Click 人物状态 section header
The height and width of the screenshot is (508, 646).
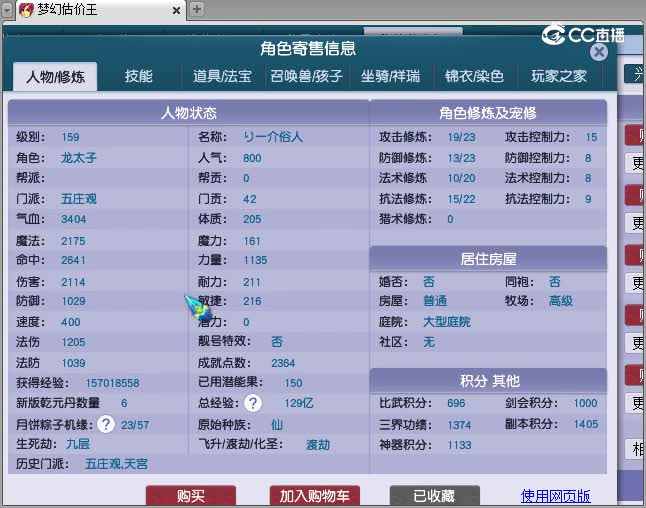(x=189, y=113)
